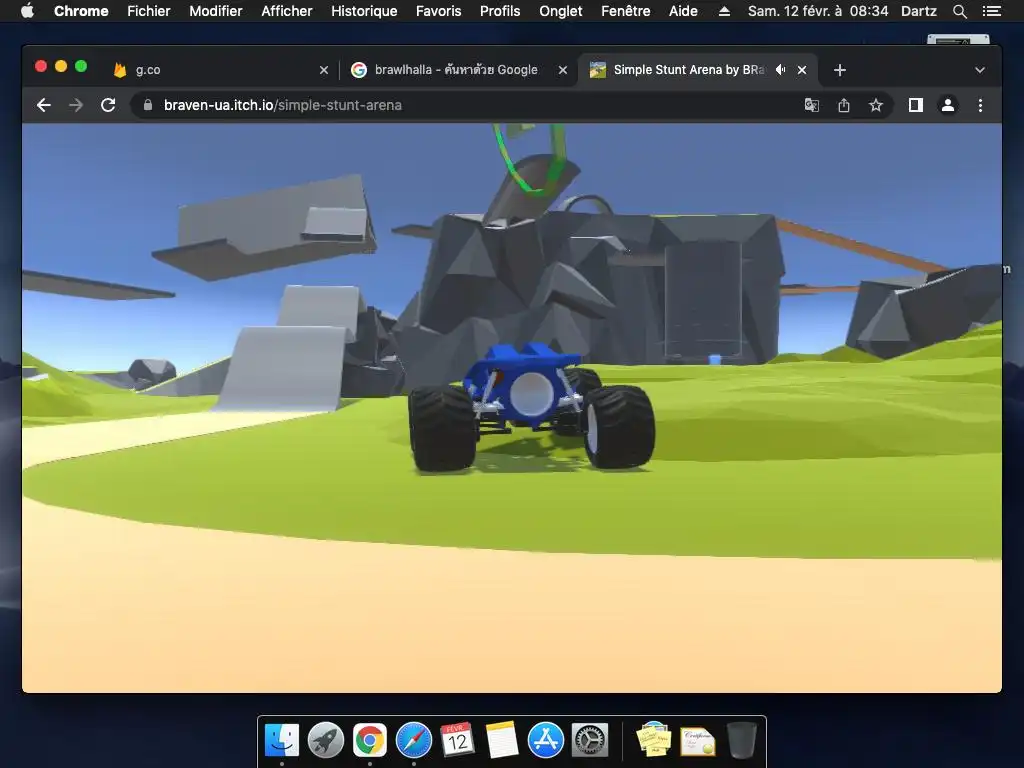Close the g.co tab
1024x768 pixels.
[324, 70]
